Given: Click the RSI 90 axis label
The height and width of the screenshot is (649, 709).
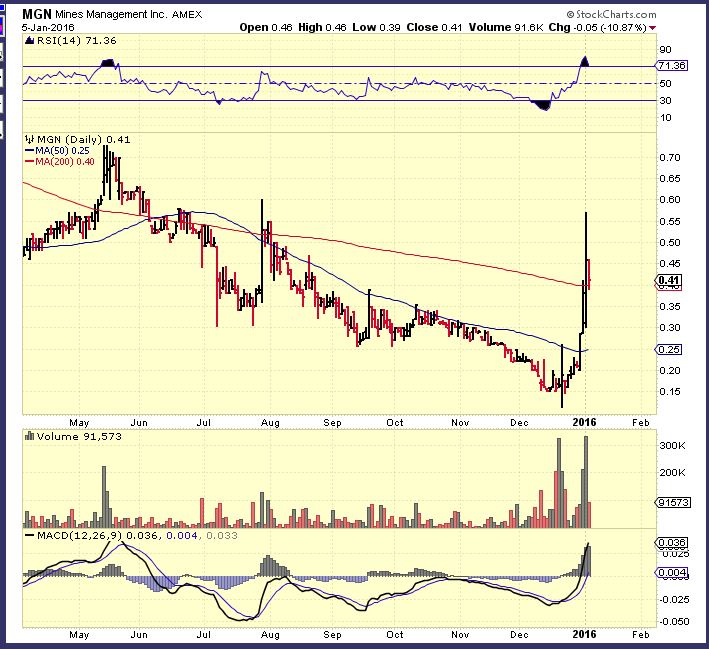Looking at the screenshot, I should click(x=666, y=50).
